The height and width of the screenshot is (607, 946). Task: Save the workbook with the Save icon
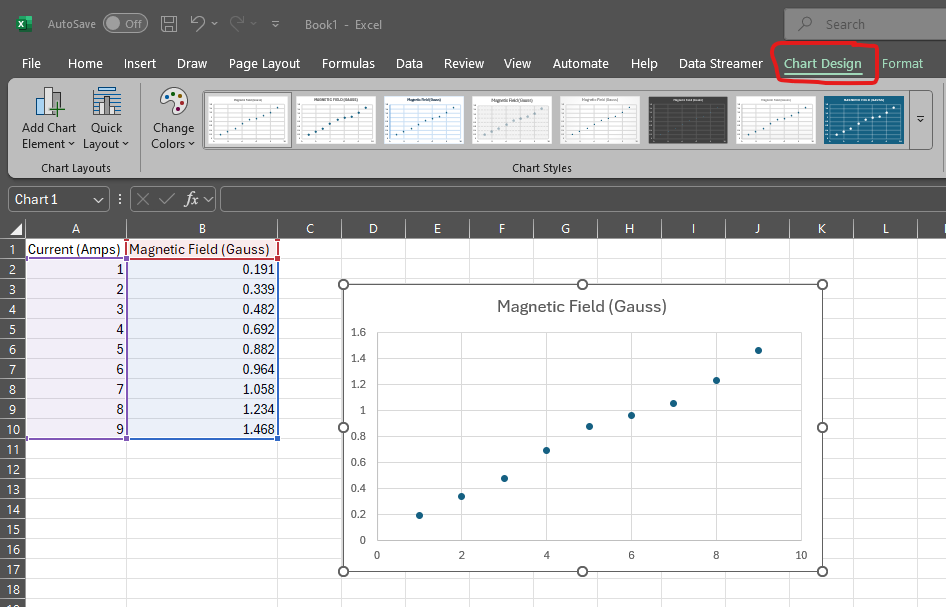click(168, 24)
